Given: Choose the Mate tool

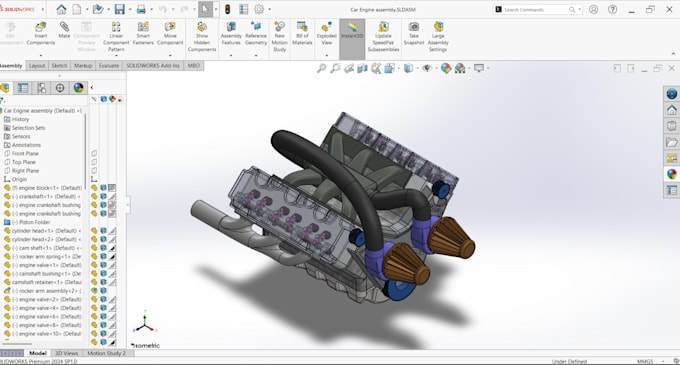Looking at the screenshot, I should click(64, 30).
